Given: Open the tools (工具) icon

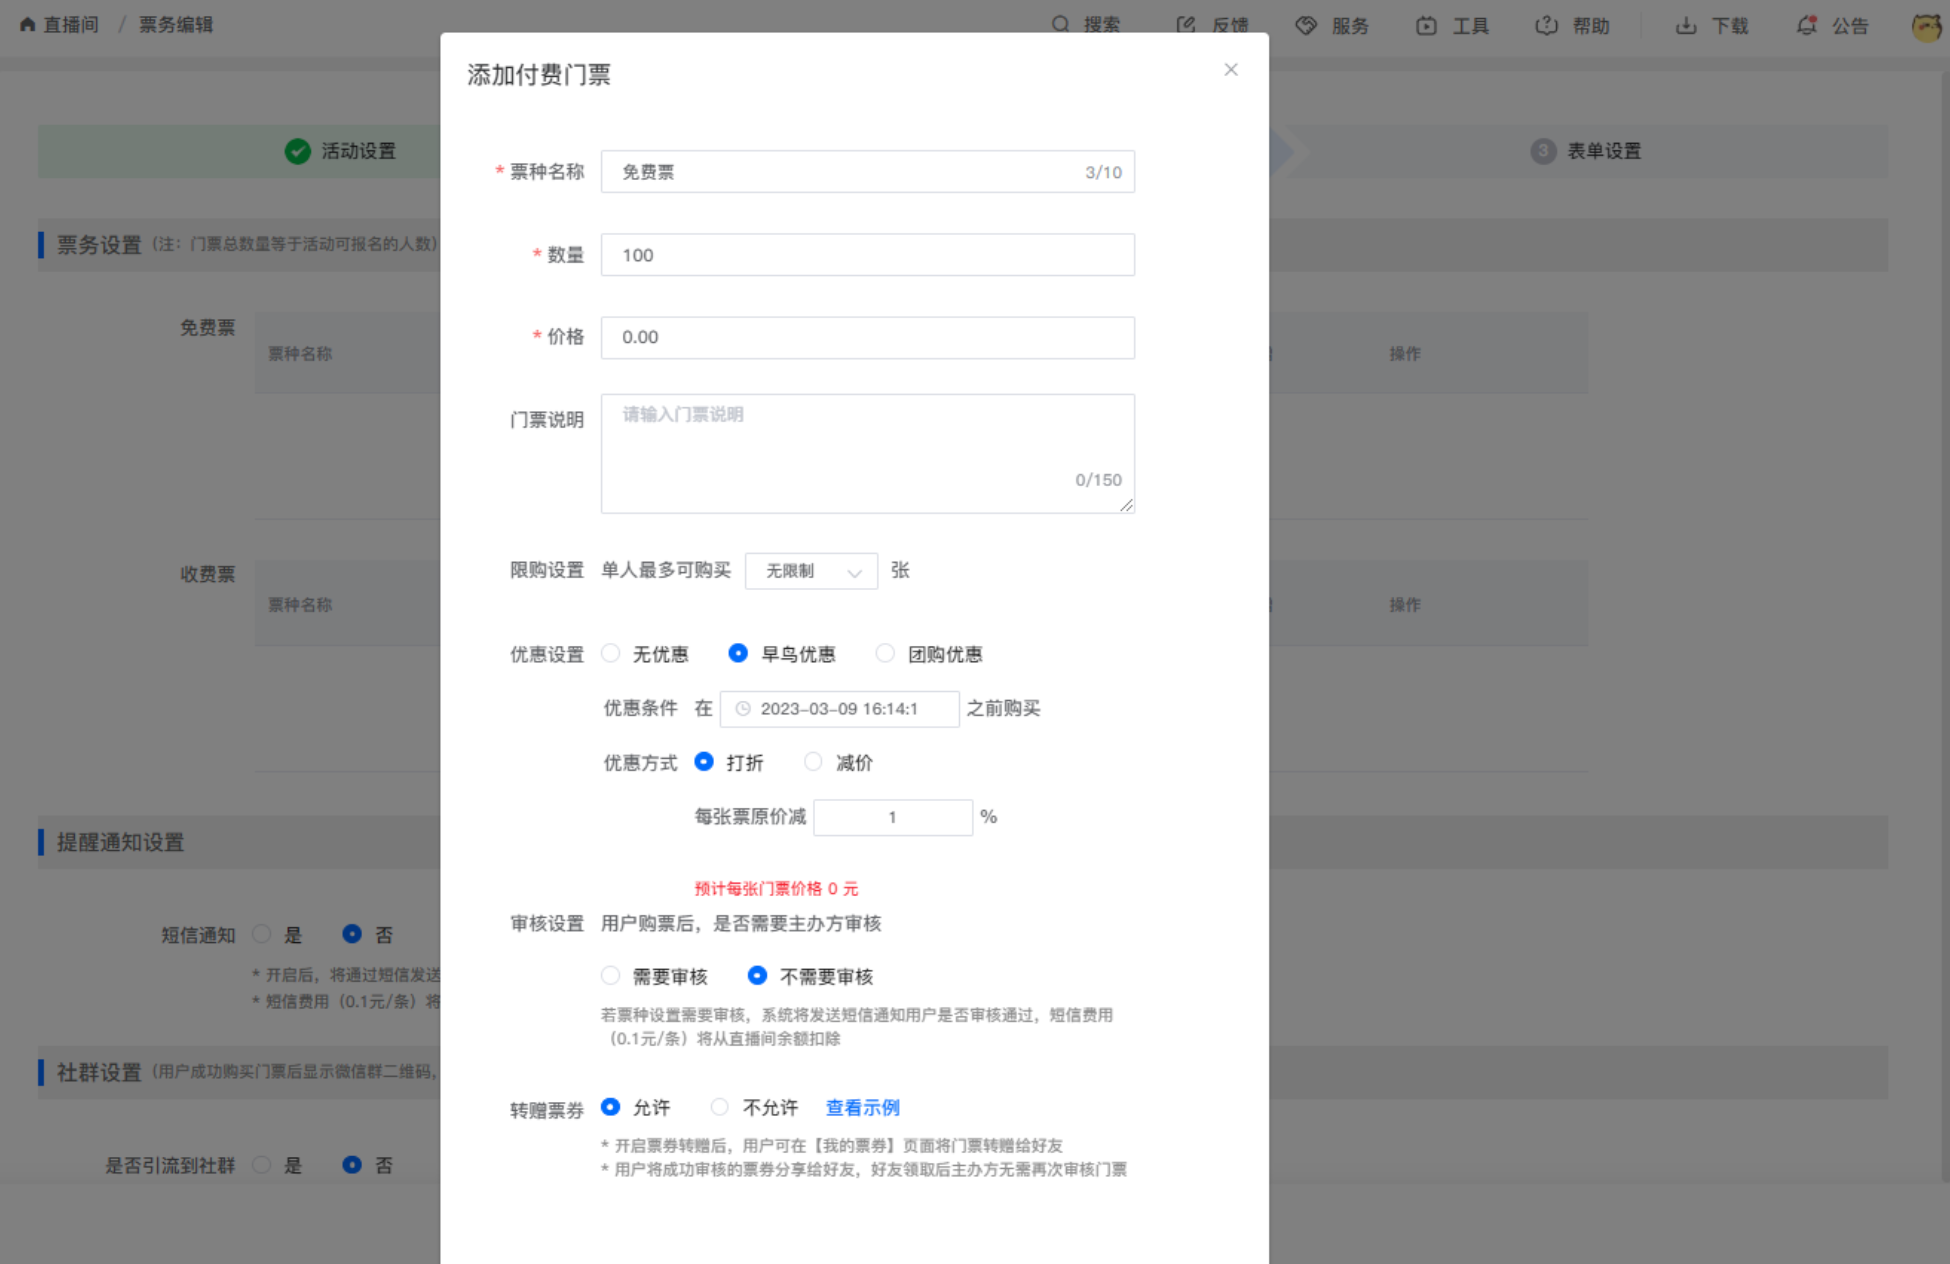Looking at the screenshot, I should click(x=1426, y=25).
